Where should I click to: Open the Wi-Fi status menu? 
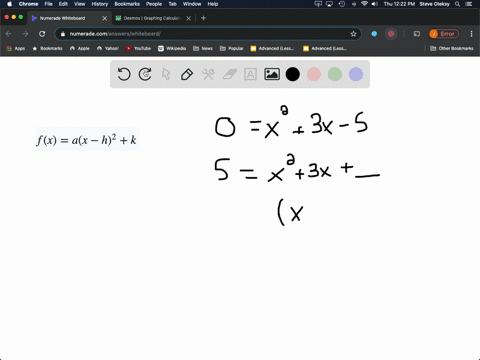click(364, 4)
